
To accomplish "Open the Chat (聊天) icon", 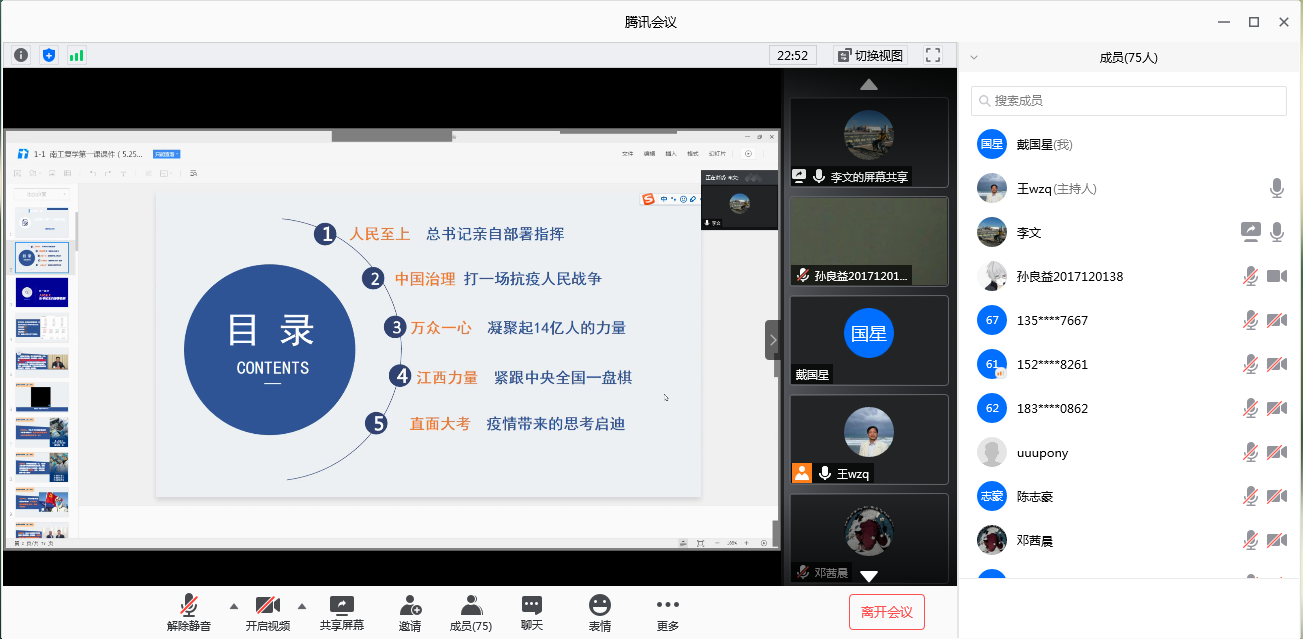I will [x=531, y=612].
